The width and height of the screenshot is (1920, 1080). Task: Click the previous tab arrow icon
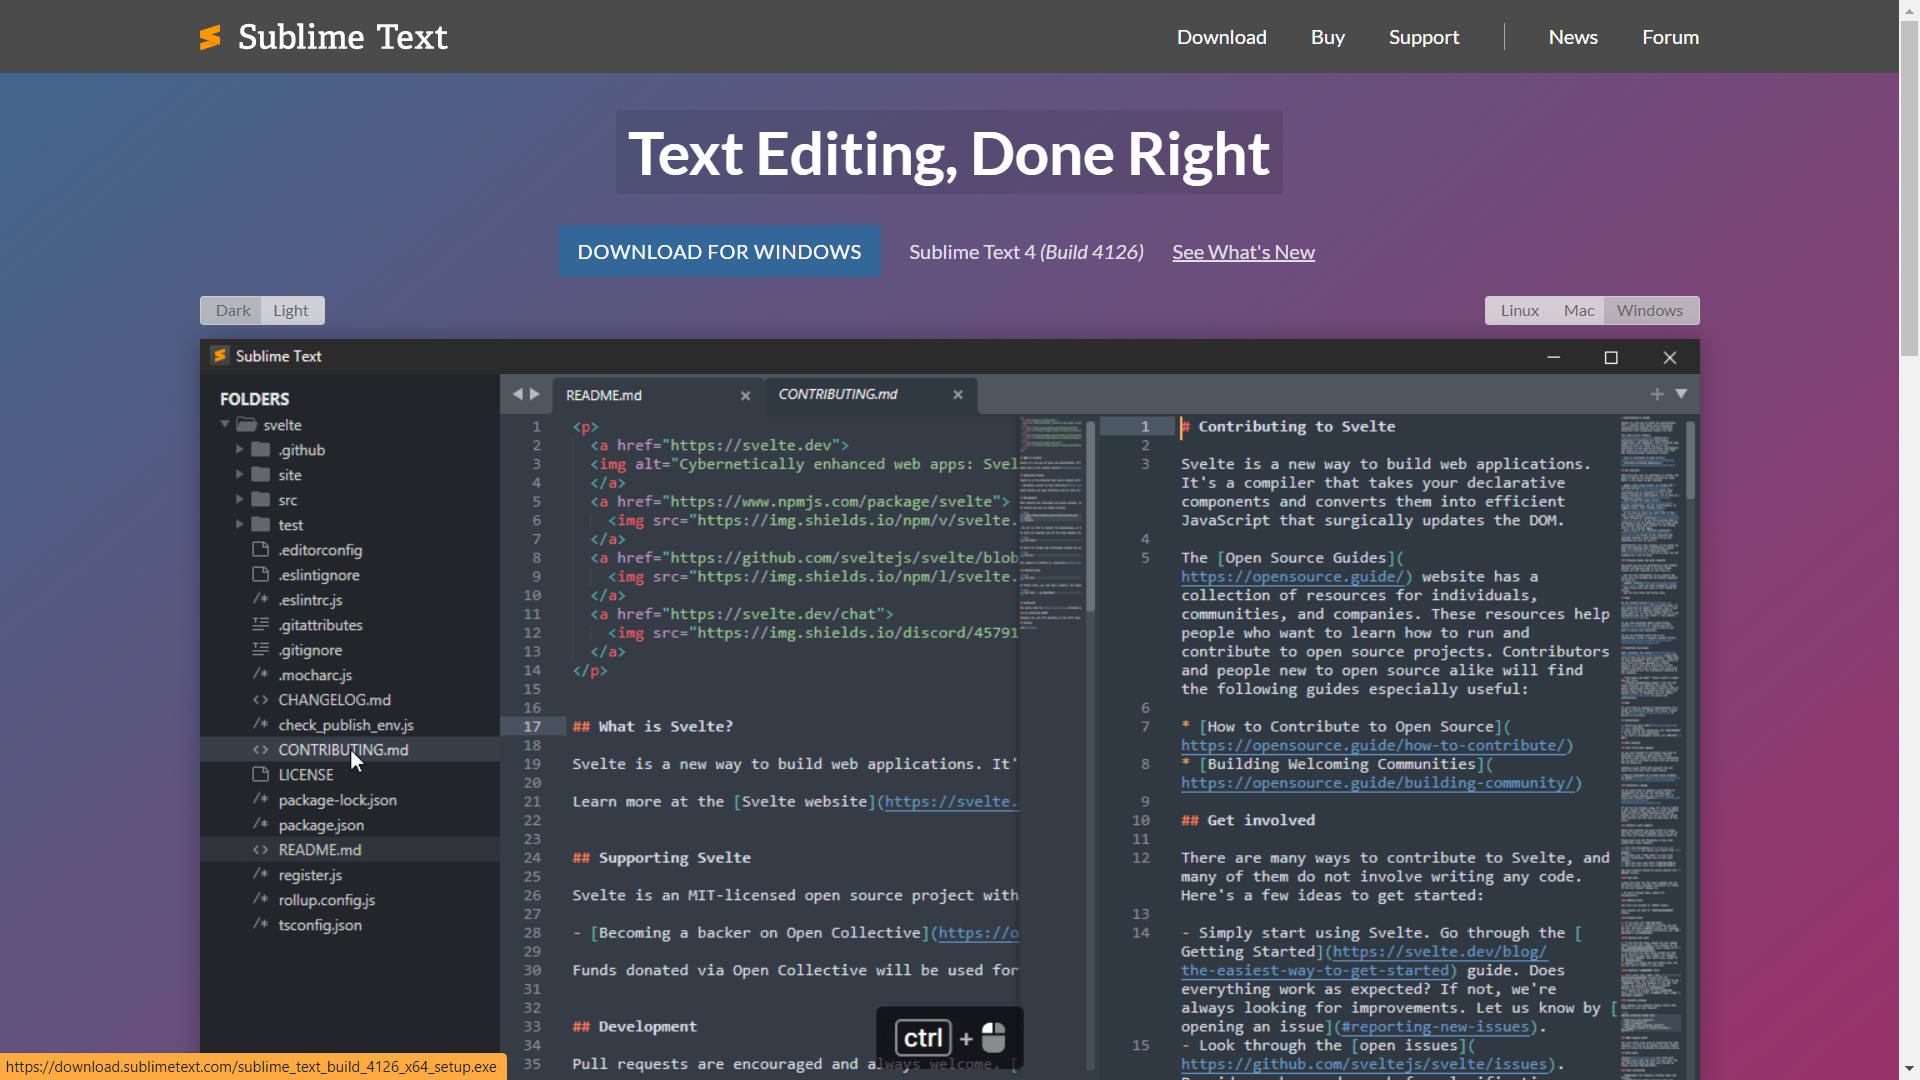517,395
